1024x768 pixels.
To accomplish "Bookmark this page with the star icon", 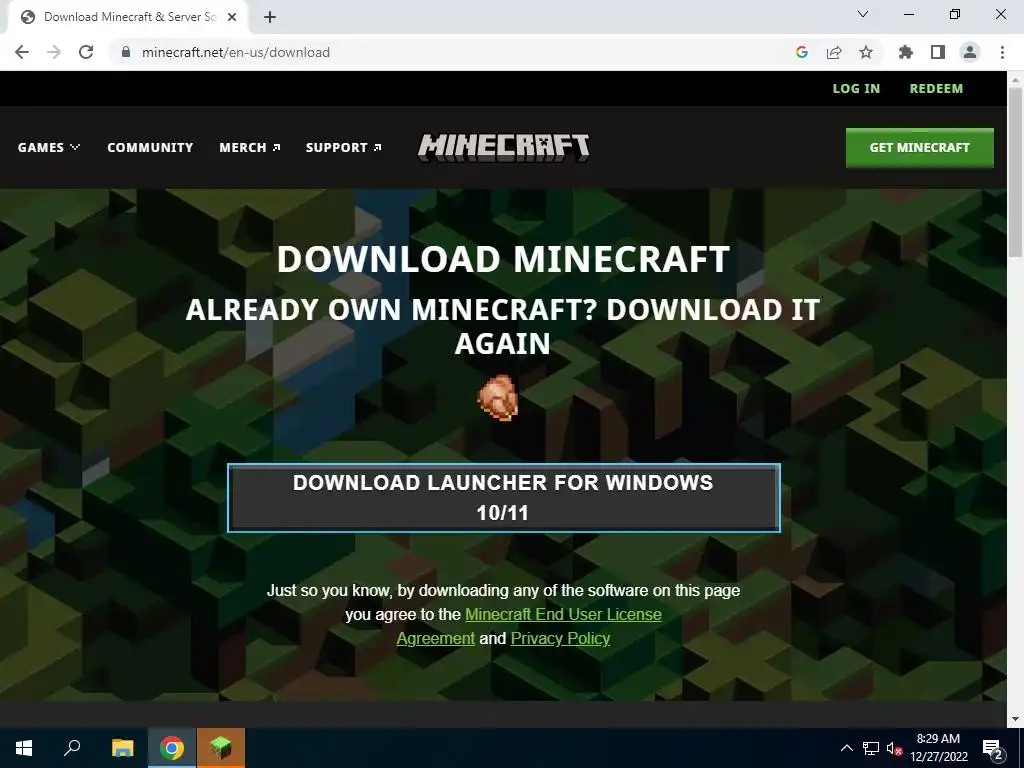I will 866,52.
